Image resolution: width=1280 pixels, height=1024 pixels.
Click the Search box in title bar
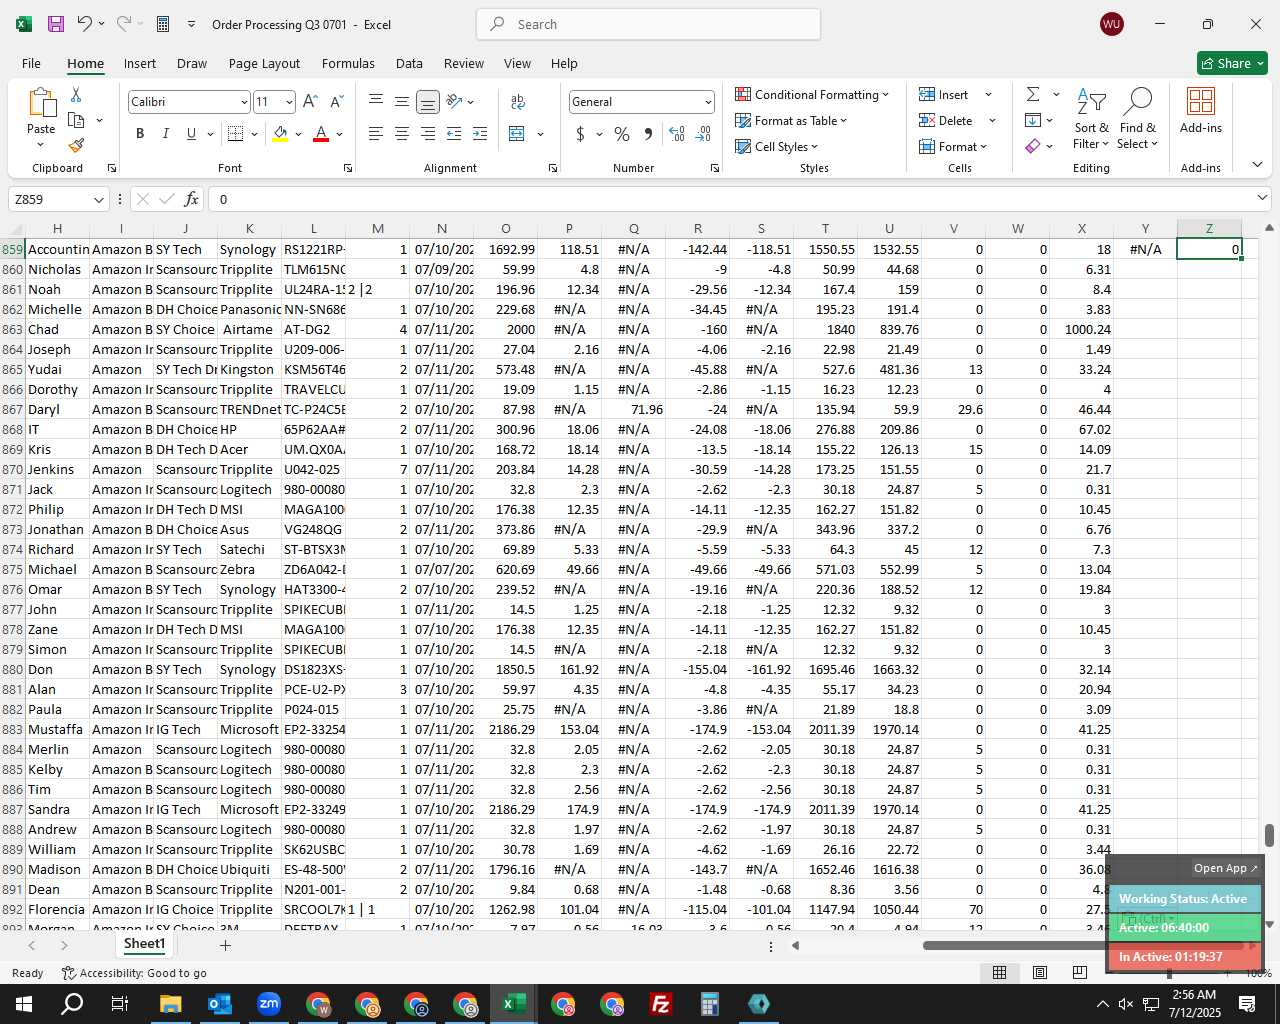[648, 24]
